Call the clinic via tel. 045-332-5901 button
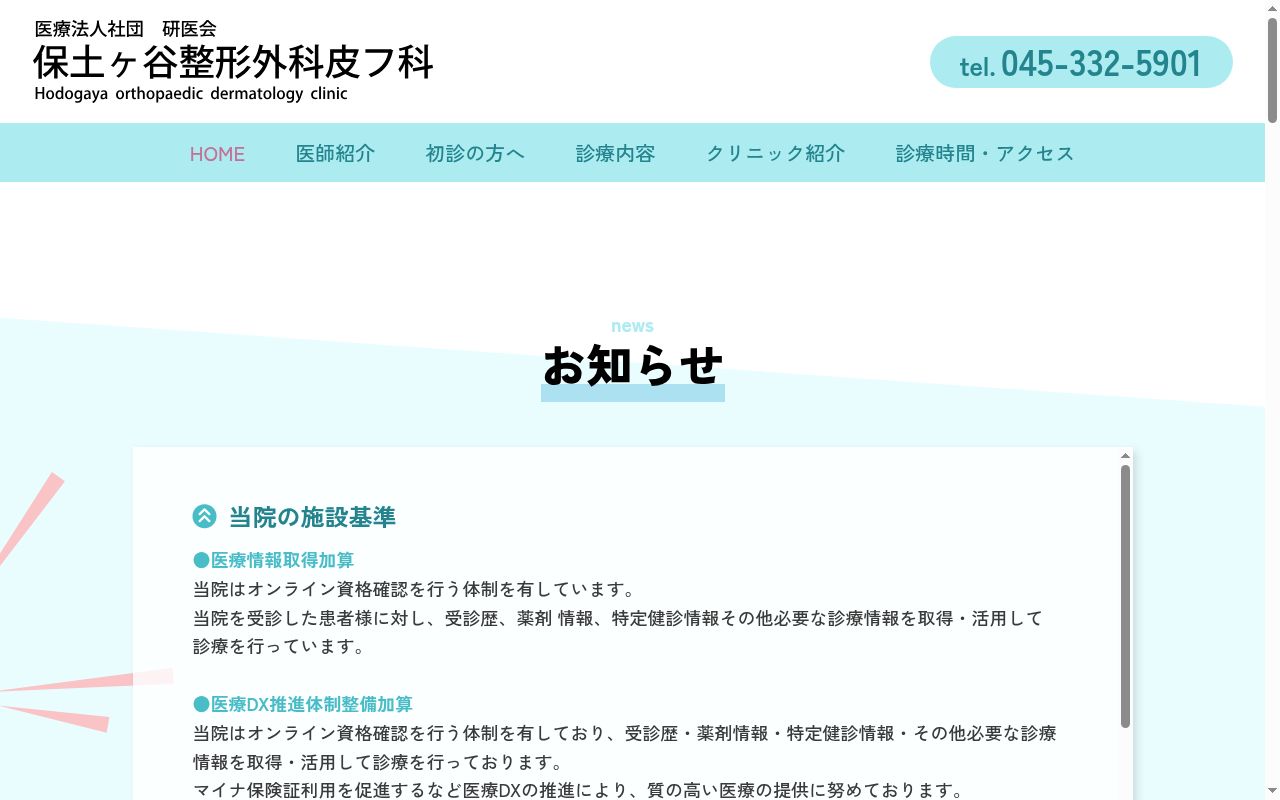Image resolution: width=1280 pixels, height=800 pixels. pos(1081,62)
